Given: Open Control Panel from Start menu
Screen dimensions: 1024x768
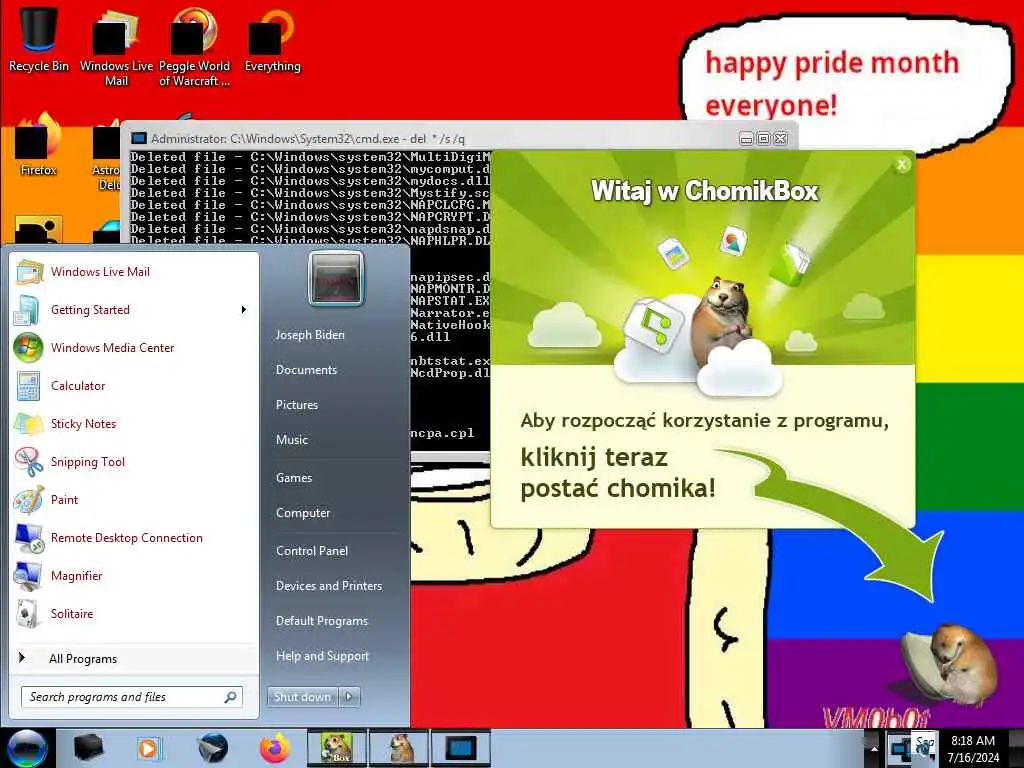Looking at the screenshot, I should coord(312,551).
